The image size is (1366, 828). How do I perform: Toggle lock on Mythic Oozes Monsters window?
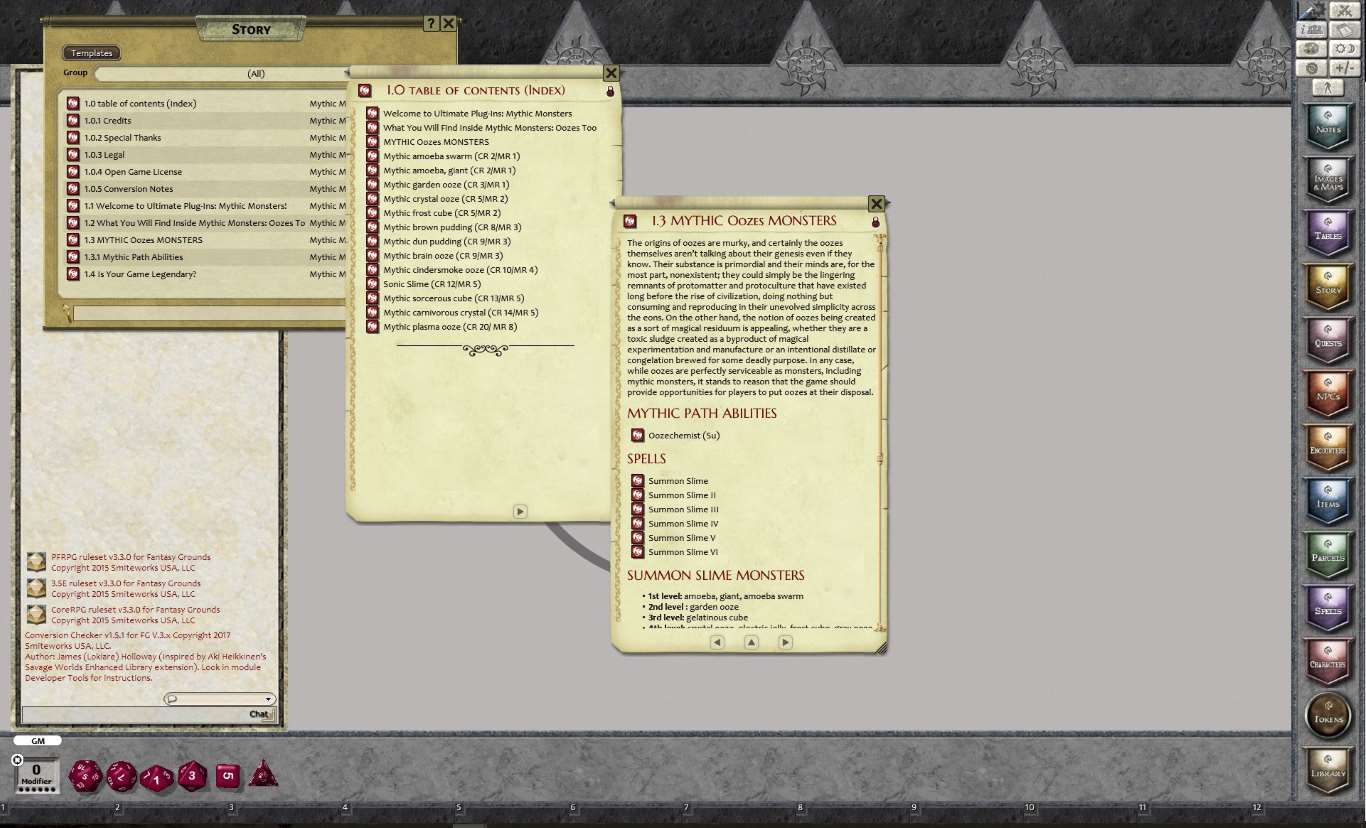(x=875, y=222)
